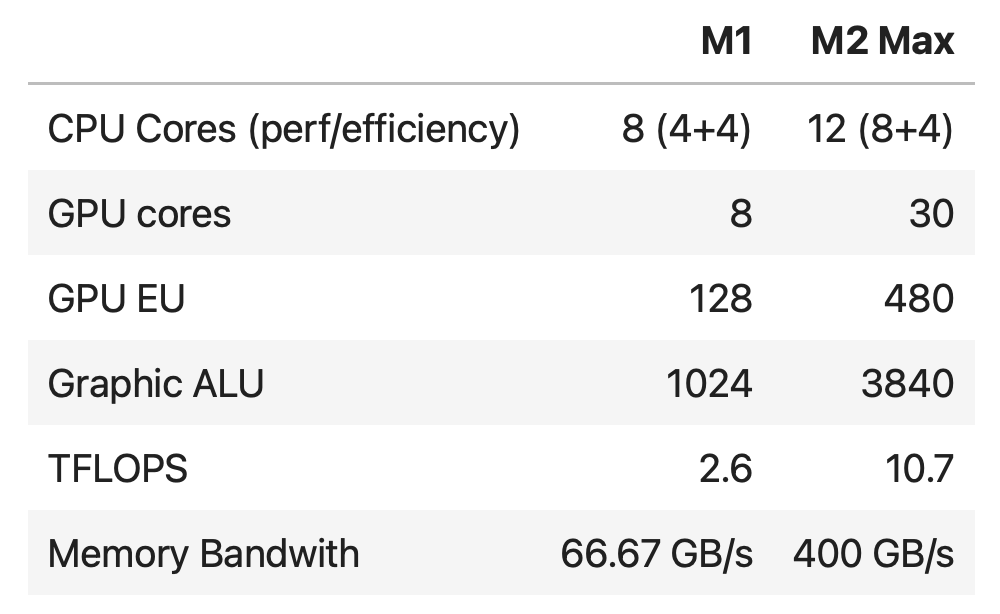Image resolution: width=1000 pixels, height=614 pixels.
Task: Click the M2 Max column header
Action: tap(882, 41)
